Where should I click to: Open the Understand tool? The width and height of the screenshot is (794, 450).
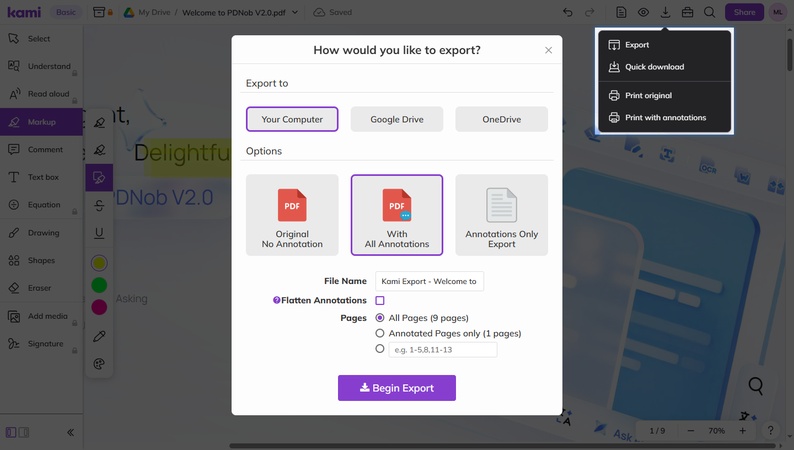(41, 66)
